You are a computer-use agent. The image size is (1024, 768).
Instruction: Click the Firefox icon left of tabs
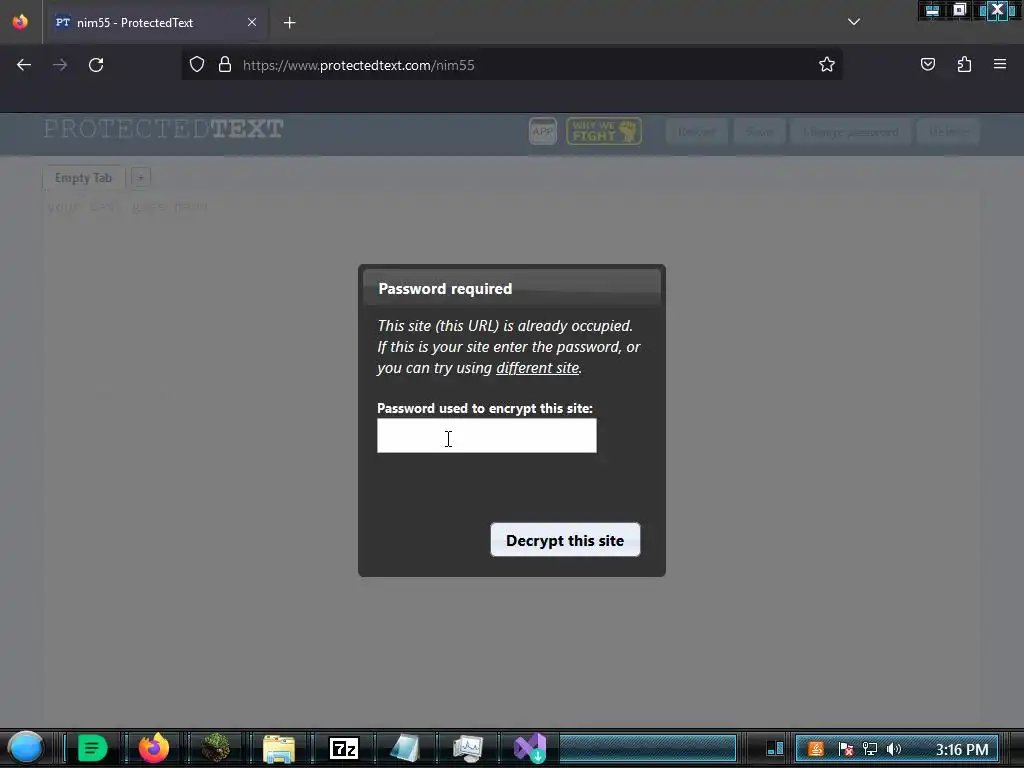[20, 22]
